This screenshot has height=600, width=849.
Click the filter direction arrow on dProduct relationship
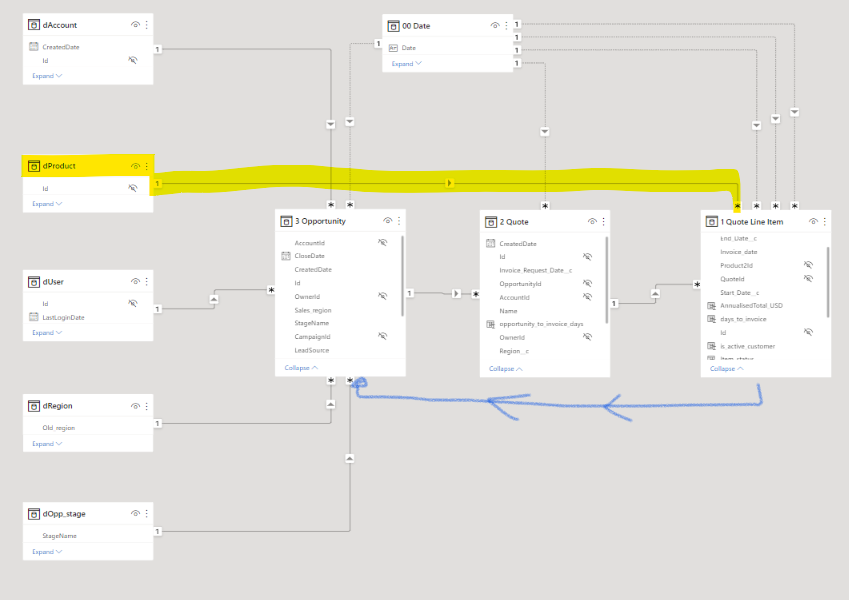[449, 183]
